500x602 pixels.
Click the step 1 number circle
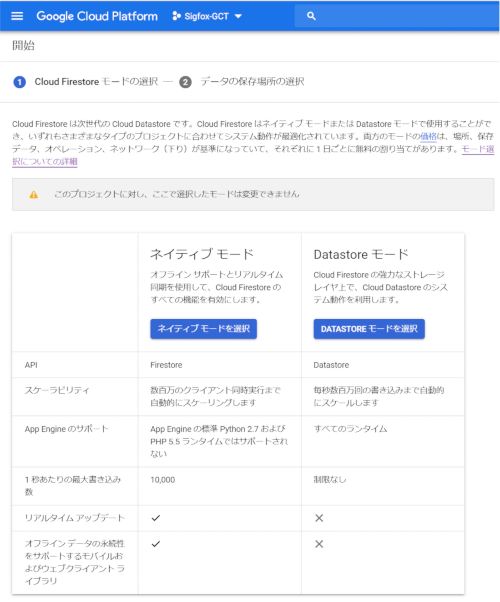tap(20, 82)
